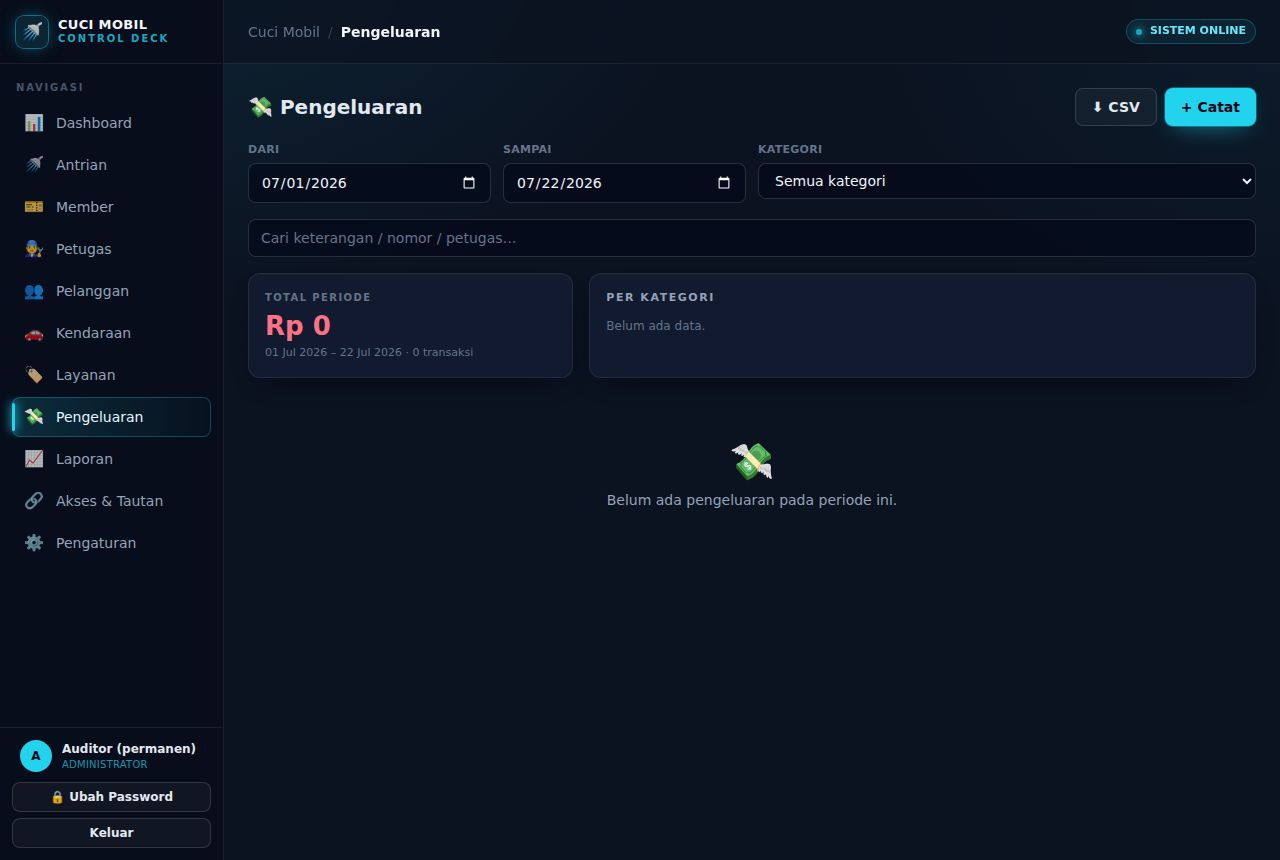This screenshot has height=860, width=1280.
Task: Click the Petugas worker icon
Action: (x=34, y=249)
